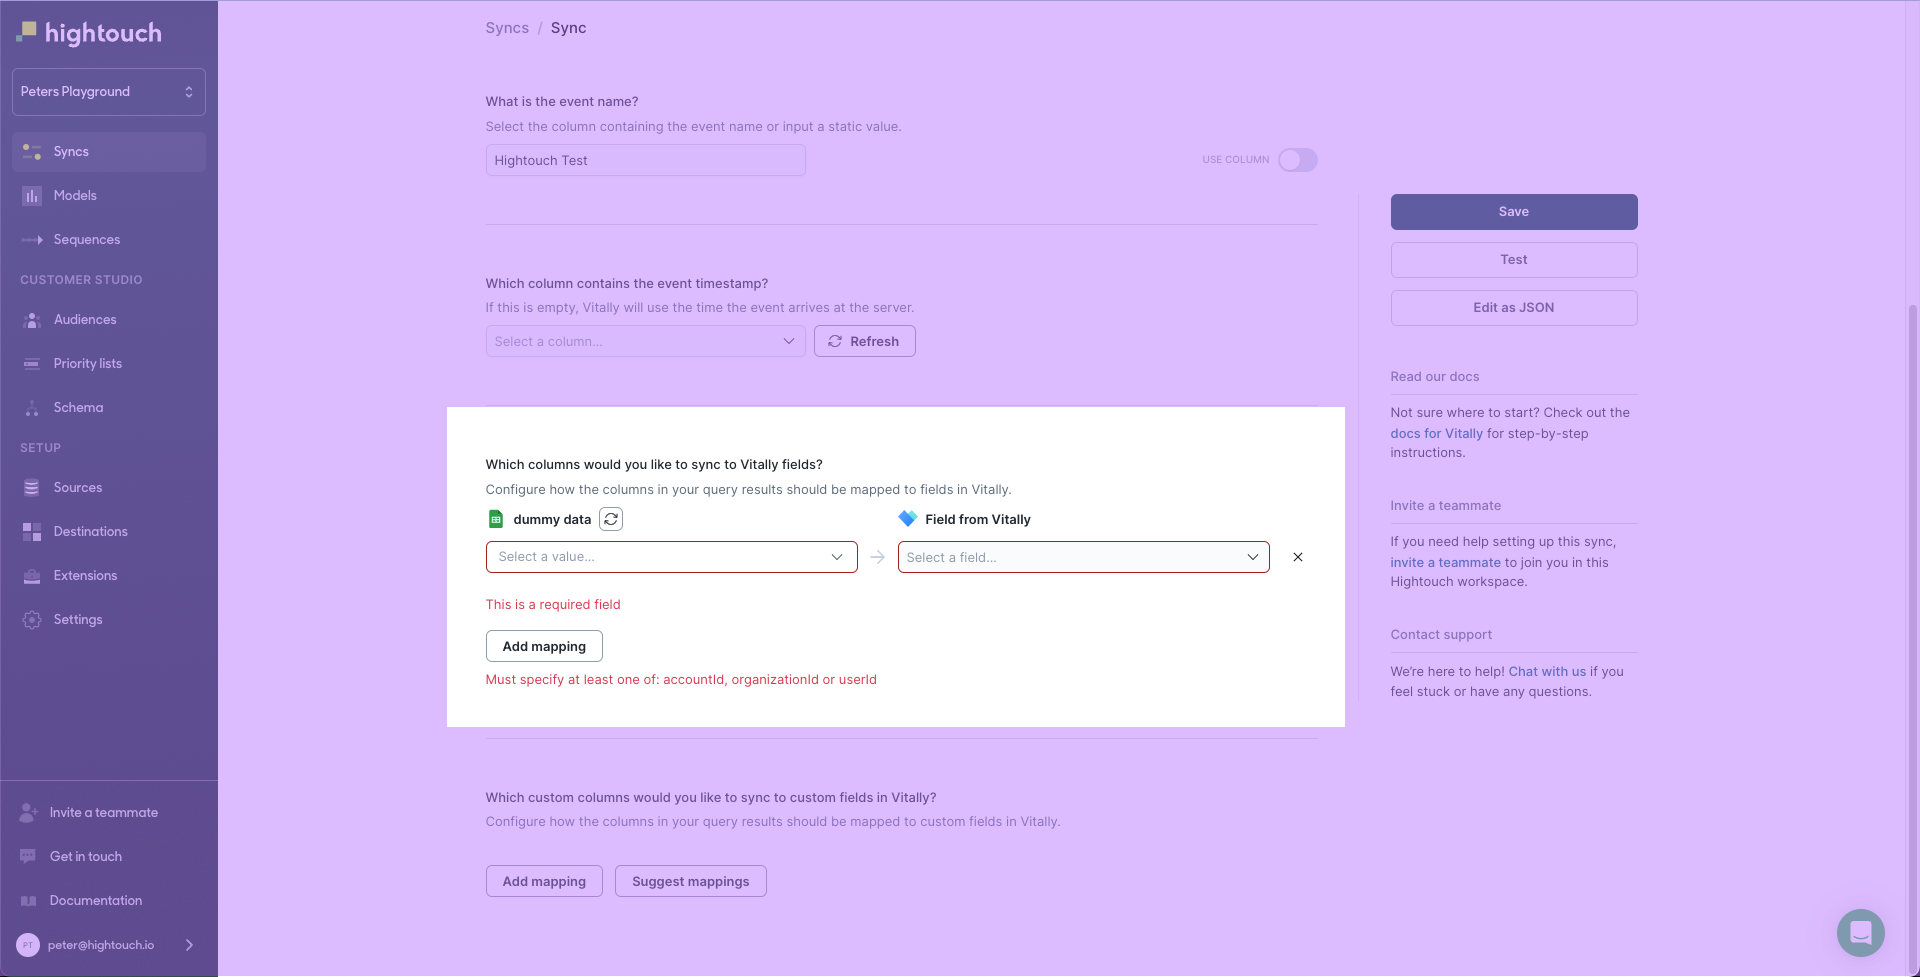Screen dimensions: 1920x977
Task: Click the Sequences arrow icon
Action: [x=32, y=240]
